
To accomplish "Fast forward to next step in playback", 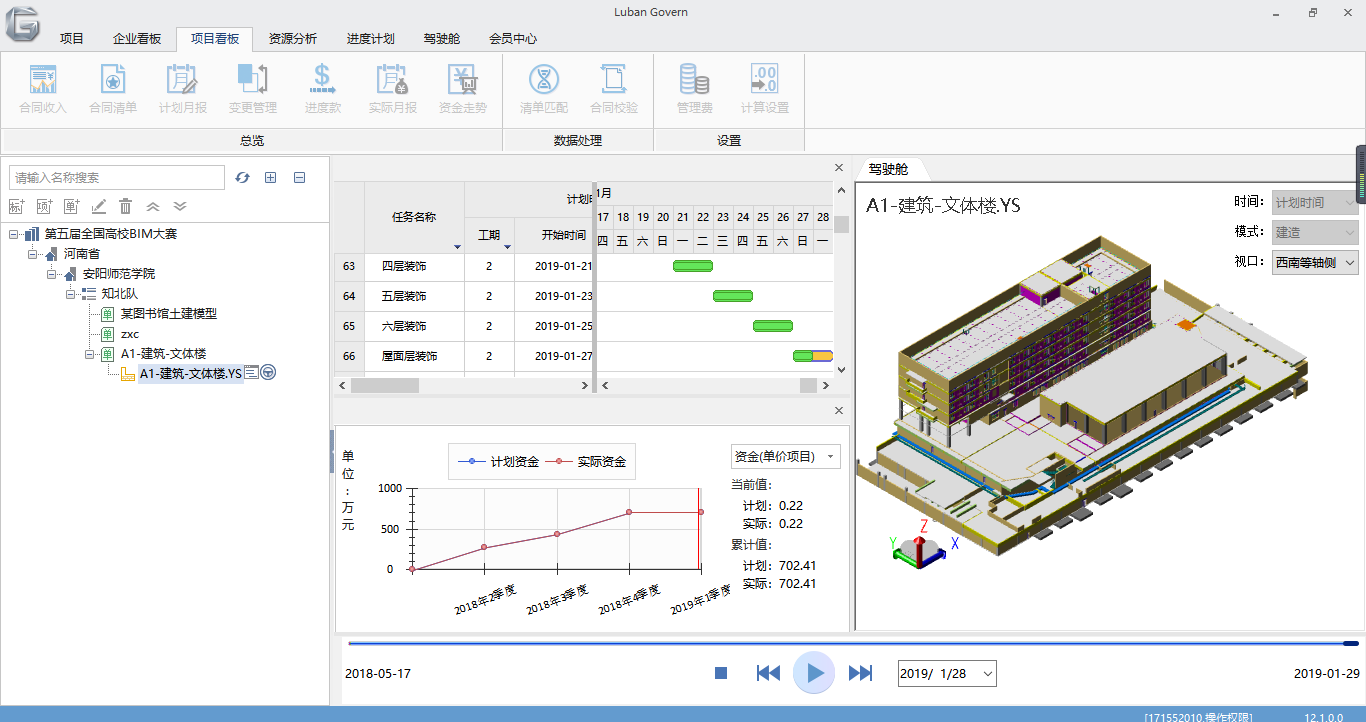I will (x=860, y=673).
